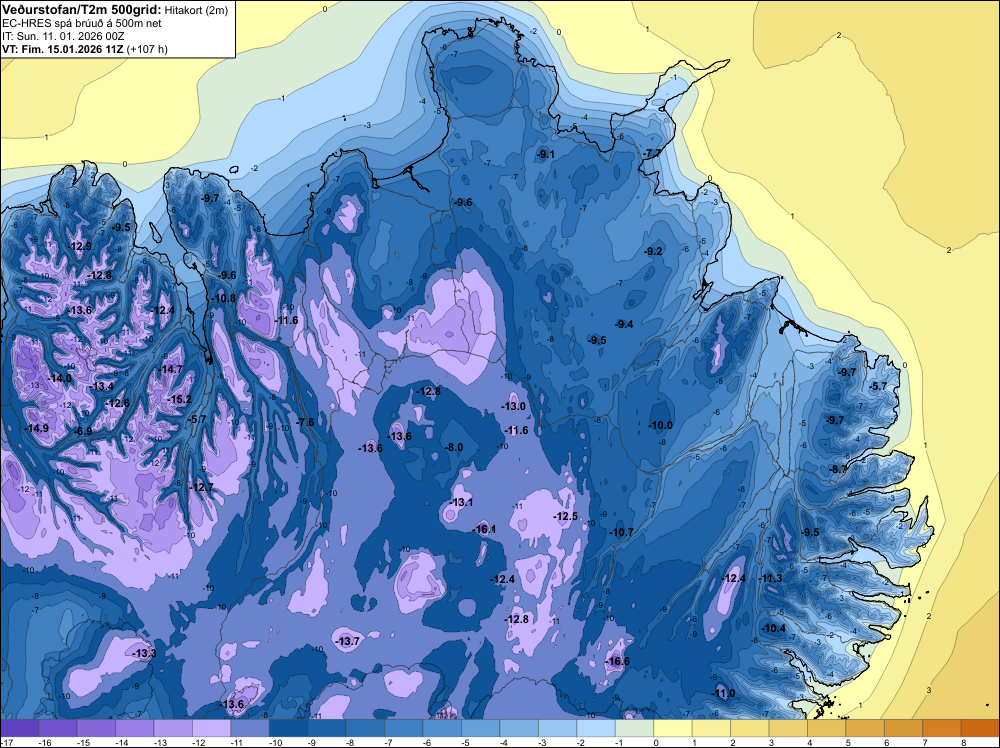Select the -12.5 temperature value
Viewport: 1000px width, 748px height.
(565, 516)
